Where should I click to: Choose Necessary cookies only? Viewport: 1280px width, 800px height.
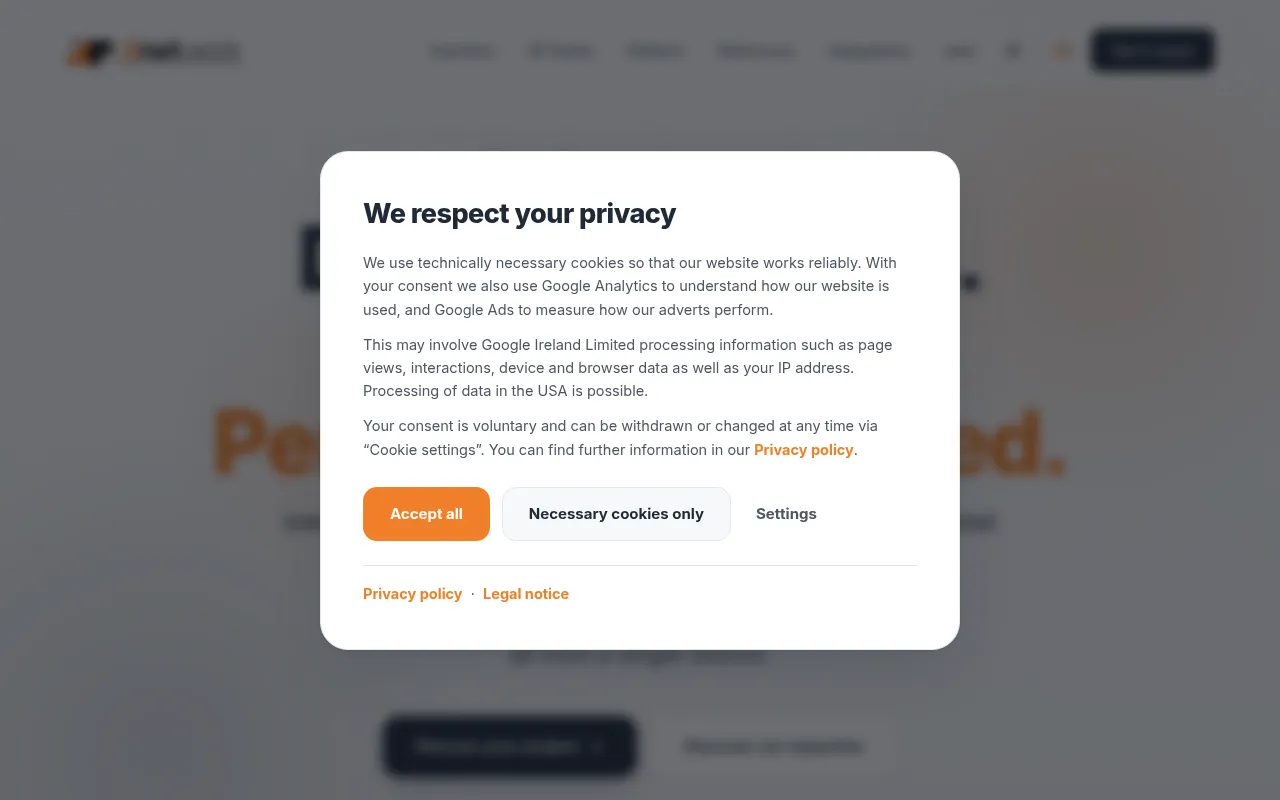pyautogui.click(x=616, y=514)
